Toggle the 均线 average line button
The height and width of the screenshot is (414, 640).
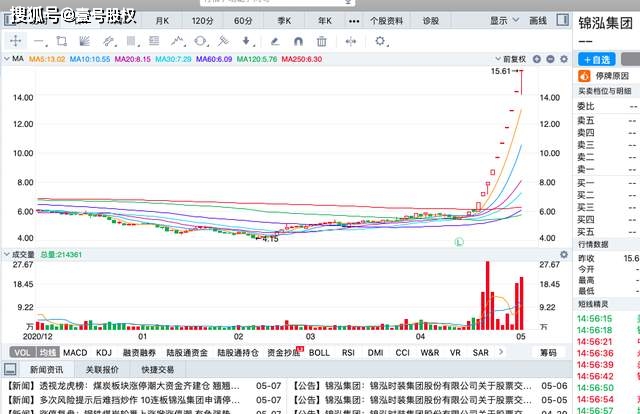[48, 353]
